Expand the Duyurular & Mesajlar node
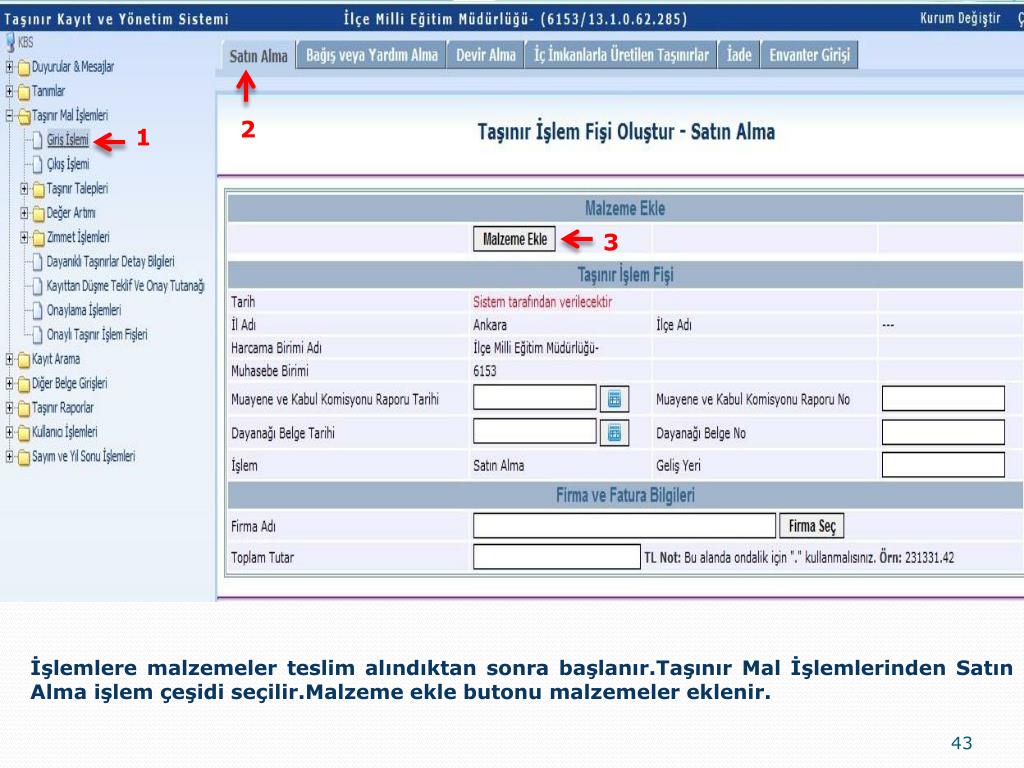This screenshot has height=768, width=1024. [x=9, y=67]
